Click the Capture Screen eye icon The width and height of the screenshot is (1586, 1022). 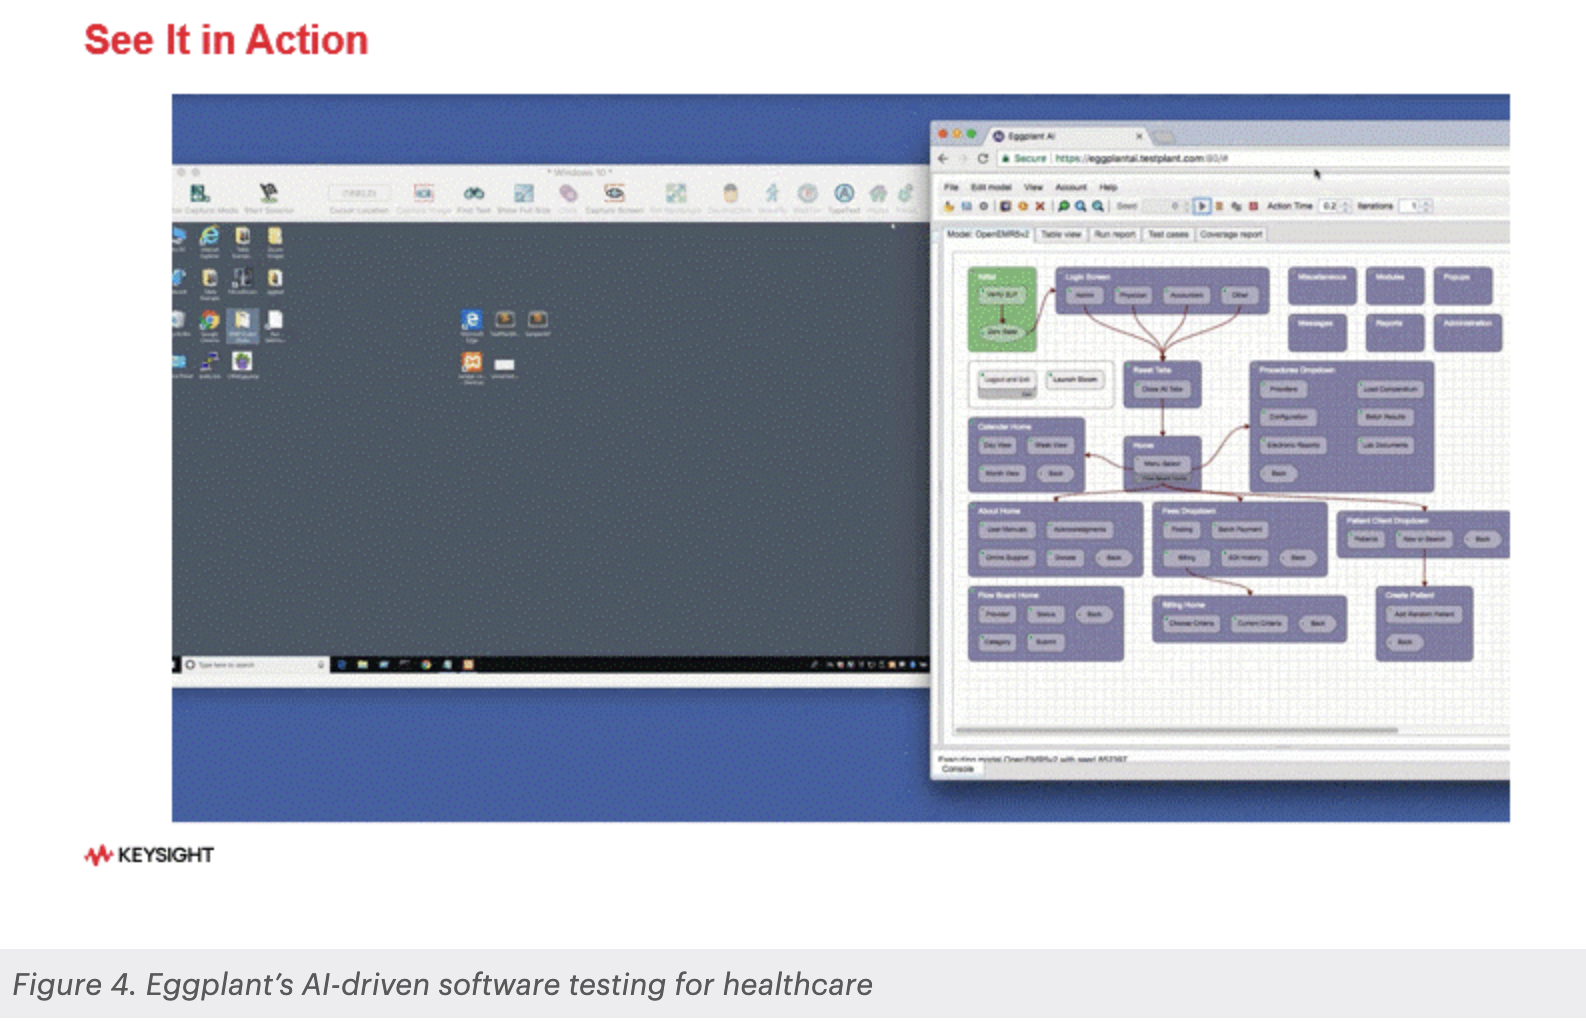tap(614, 192)
